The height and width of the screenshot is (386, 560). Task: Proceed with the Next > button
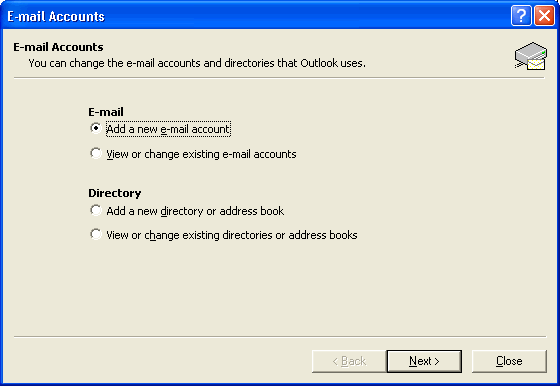[424, 361]
